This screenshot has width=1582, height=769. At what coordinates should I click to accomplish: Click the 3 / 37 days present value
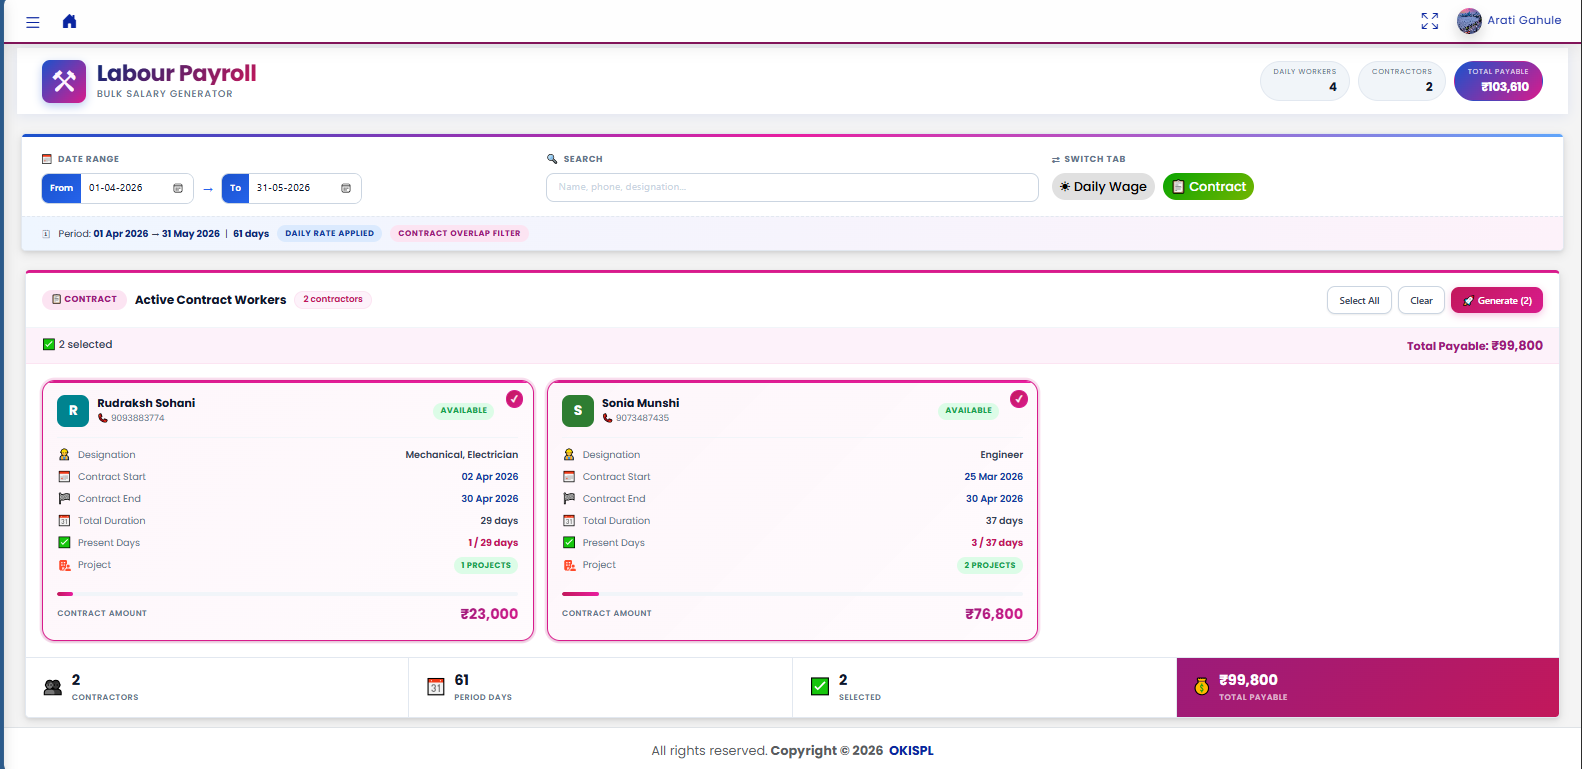coord(997,543)
